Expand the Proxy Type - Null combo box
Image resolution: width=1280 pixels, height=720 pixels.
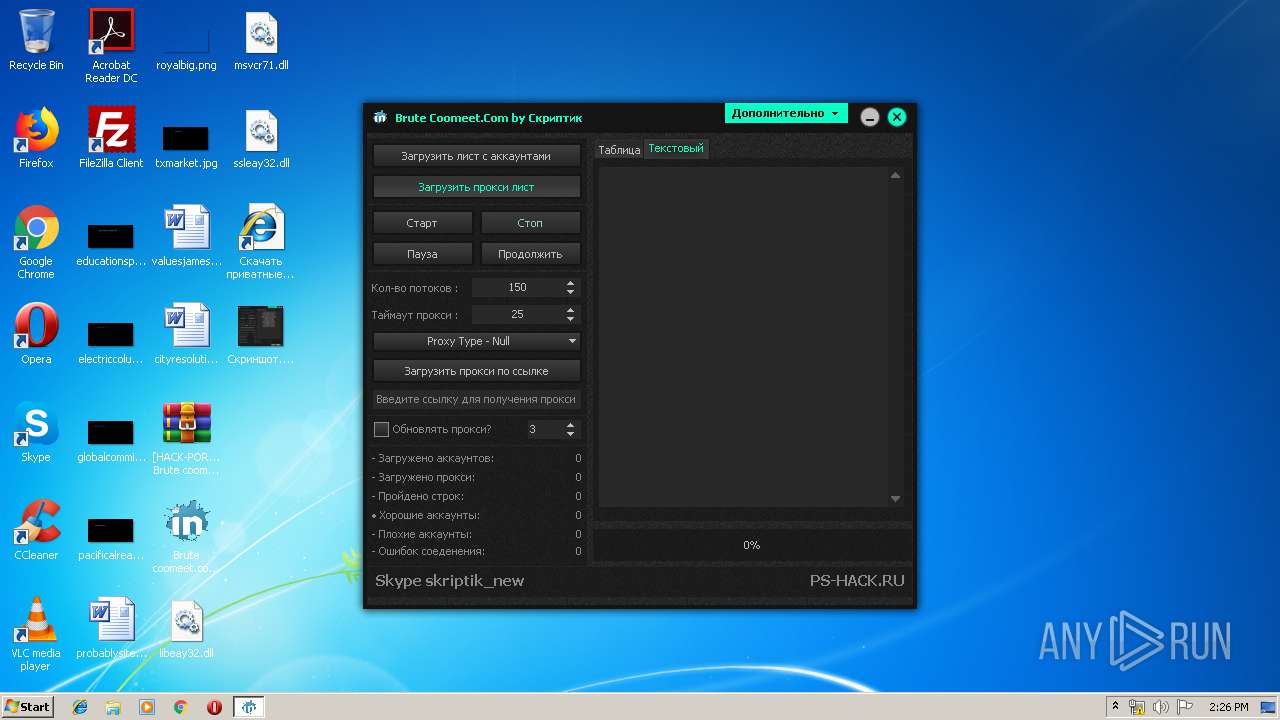(476, 341)
